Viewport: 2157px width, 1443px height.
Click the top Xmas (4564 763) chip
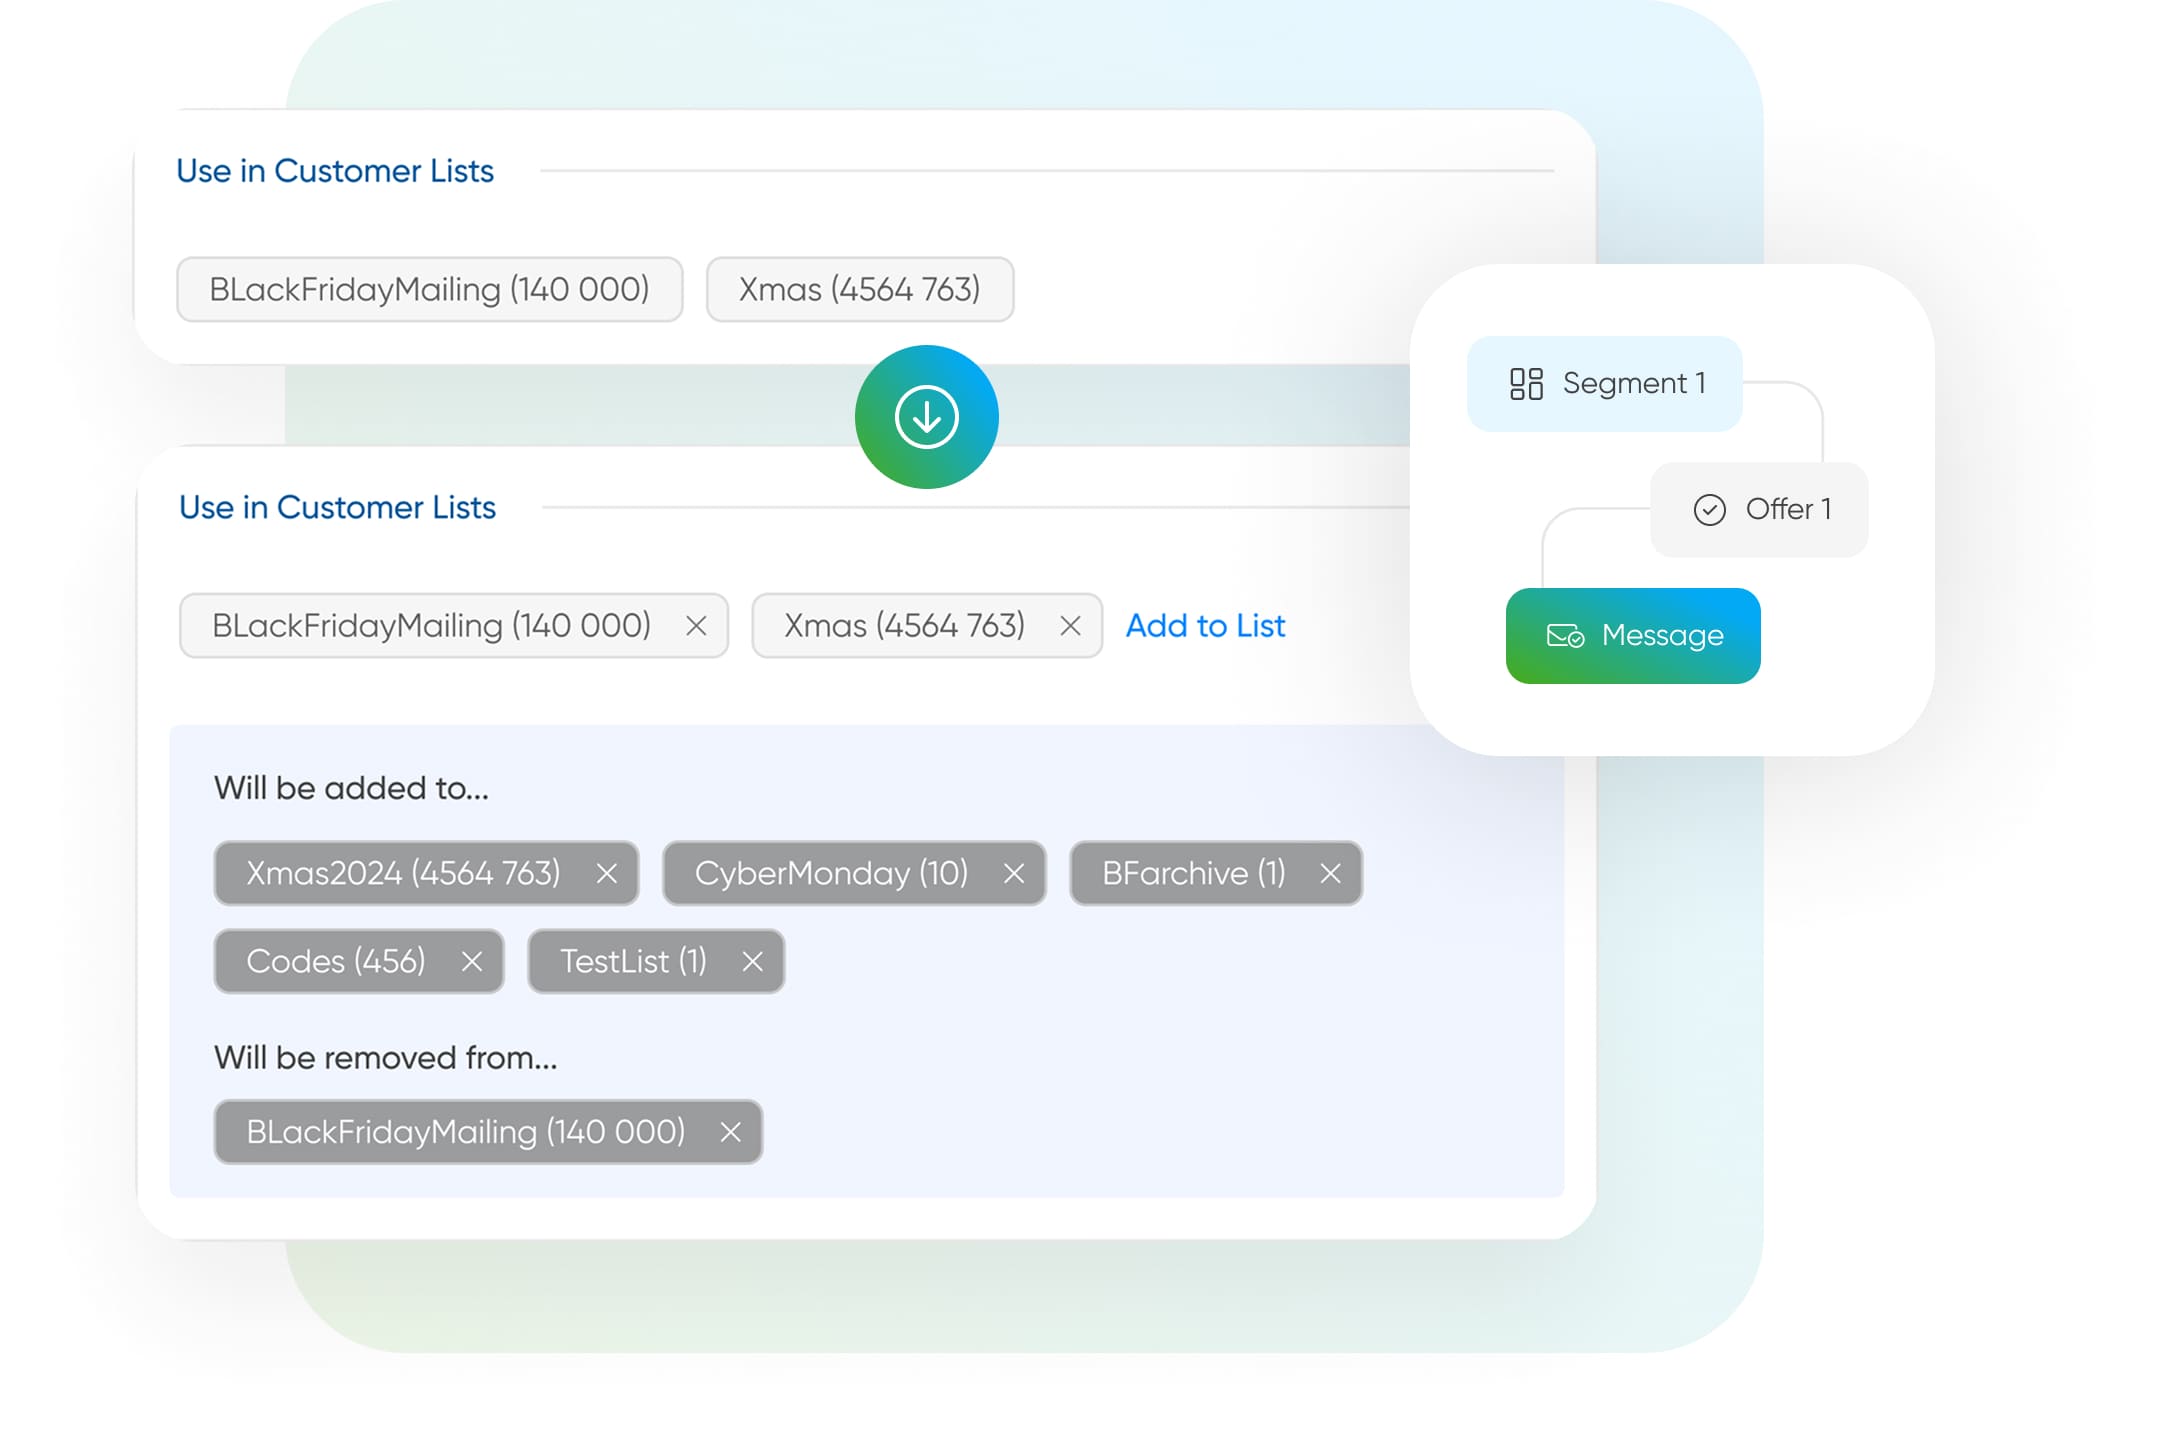859,290
